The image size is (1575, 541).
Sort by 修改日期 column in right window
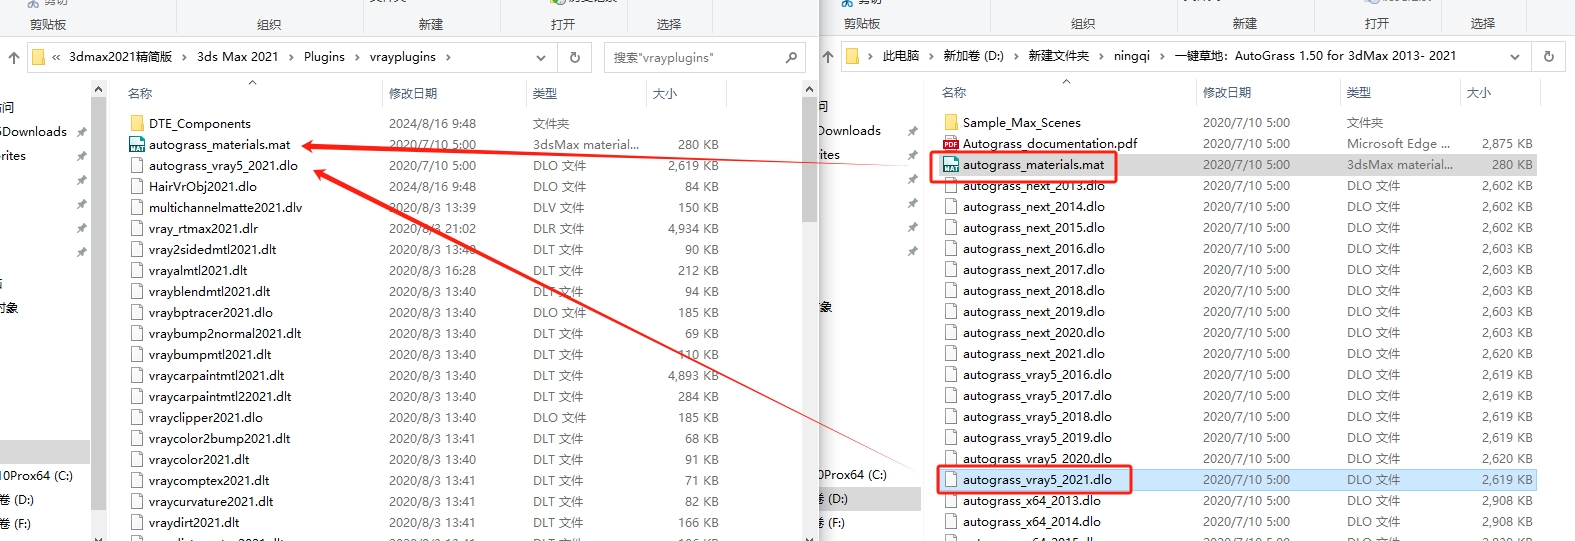pos(1227,92)
